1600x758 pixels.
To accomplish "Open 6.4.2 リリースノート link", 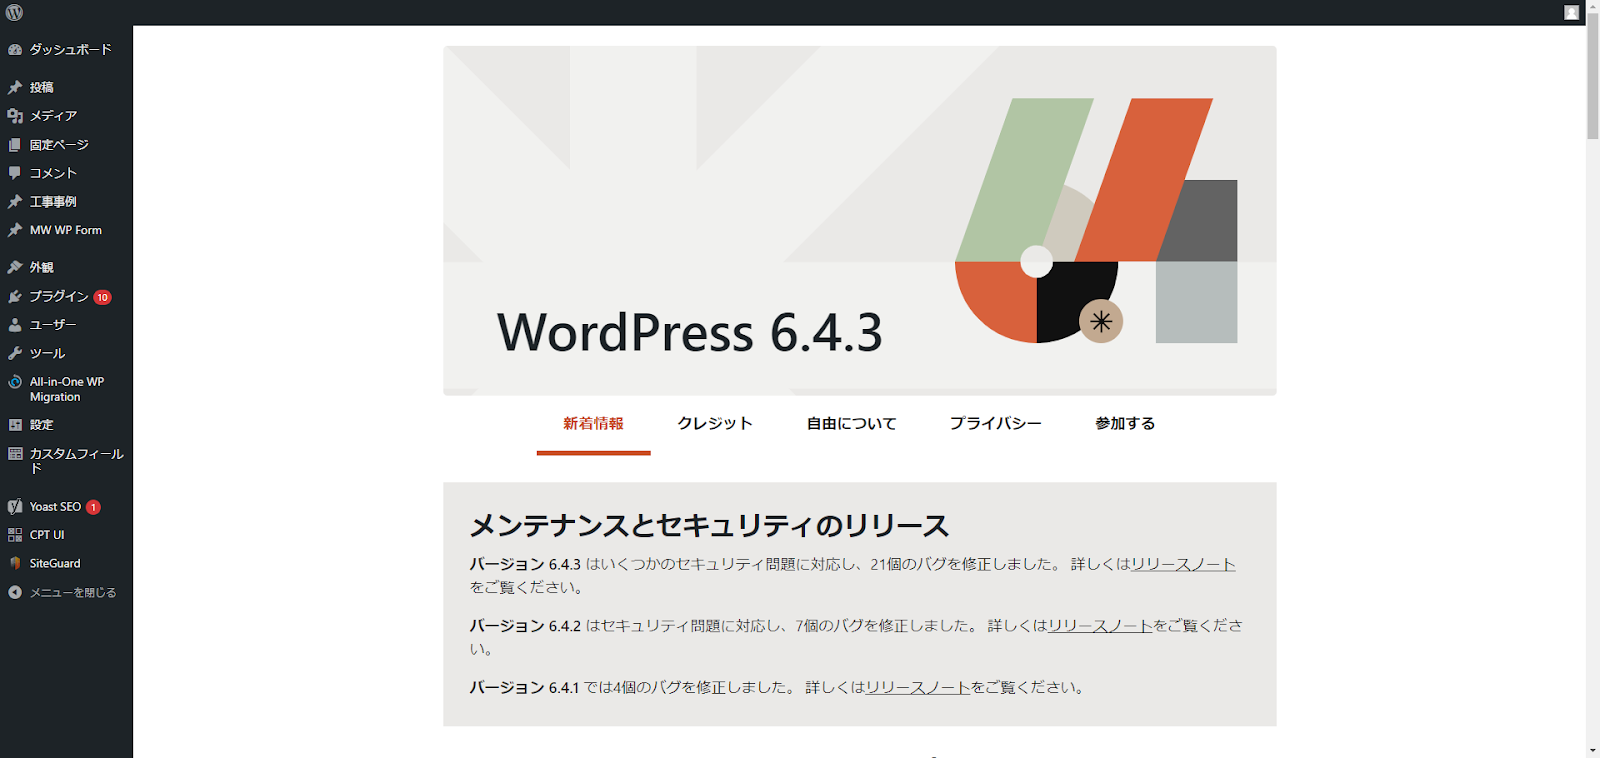I will 1100,626.
